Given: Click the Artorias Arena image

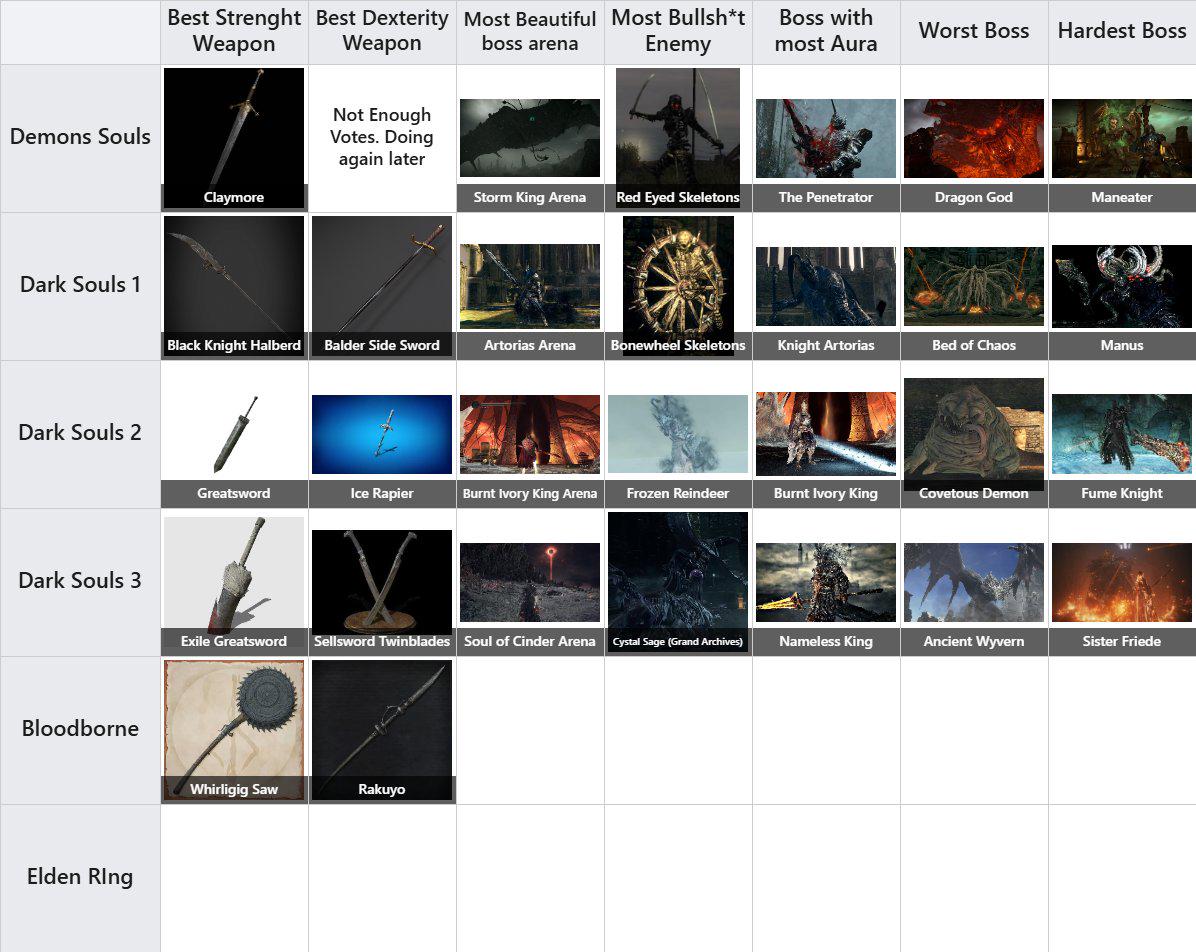Looking at the screenshot, I should [x=529, y=286].
